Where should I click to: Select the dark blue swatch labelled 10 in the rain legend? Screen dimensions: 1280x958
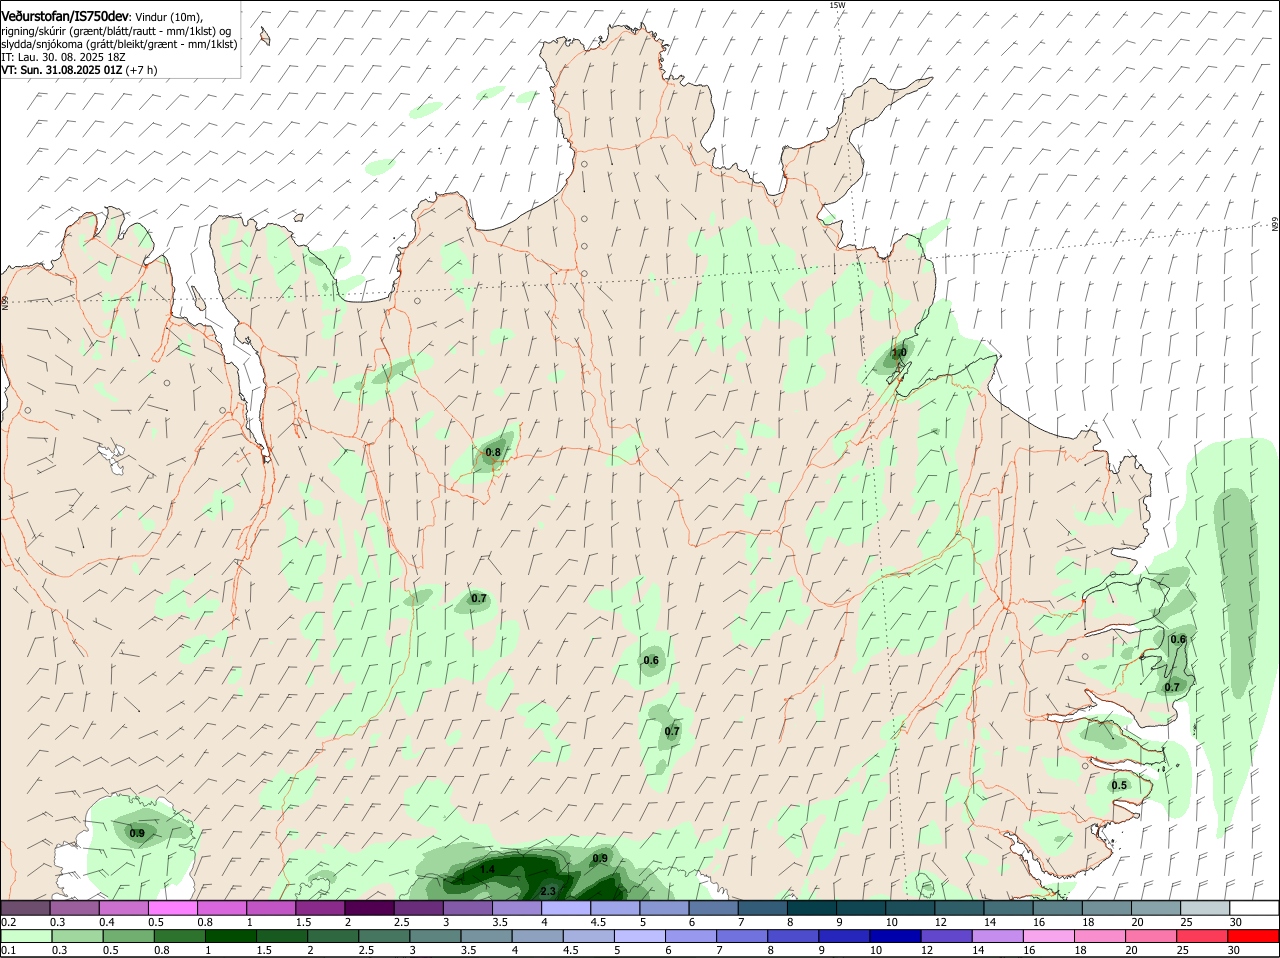pyautogui.click(x=896, y=937)
